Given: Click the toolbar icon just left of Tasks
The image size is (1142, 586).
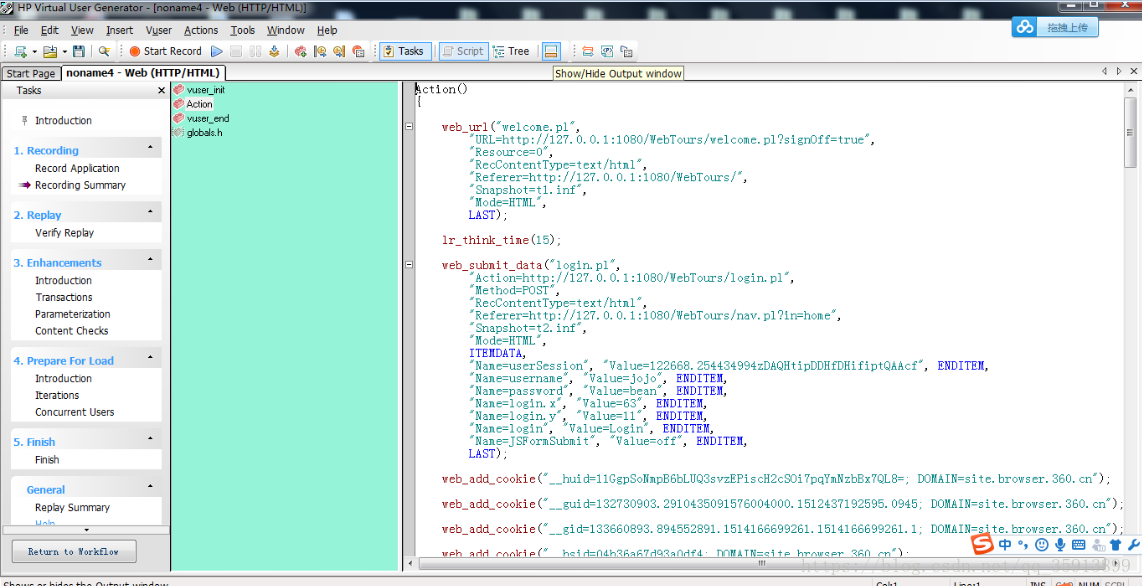Looking at the screenshot, I should pos(358,51).
